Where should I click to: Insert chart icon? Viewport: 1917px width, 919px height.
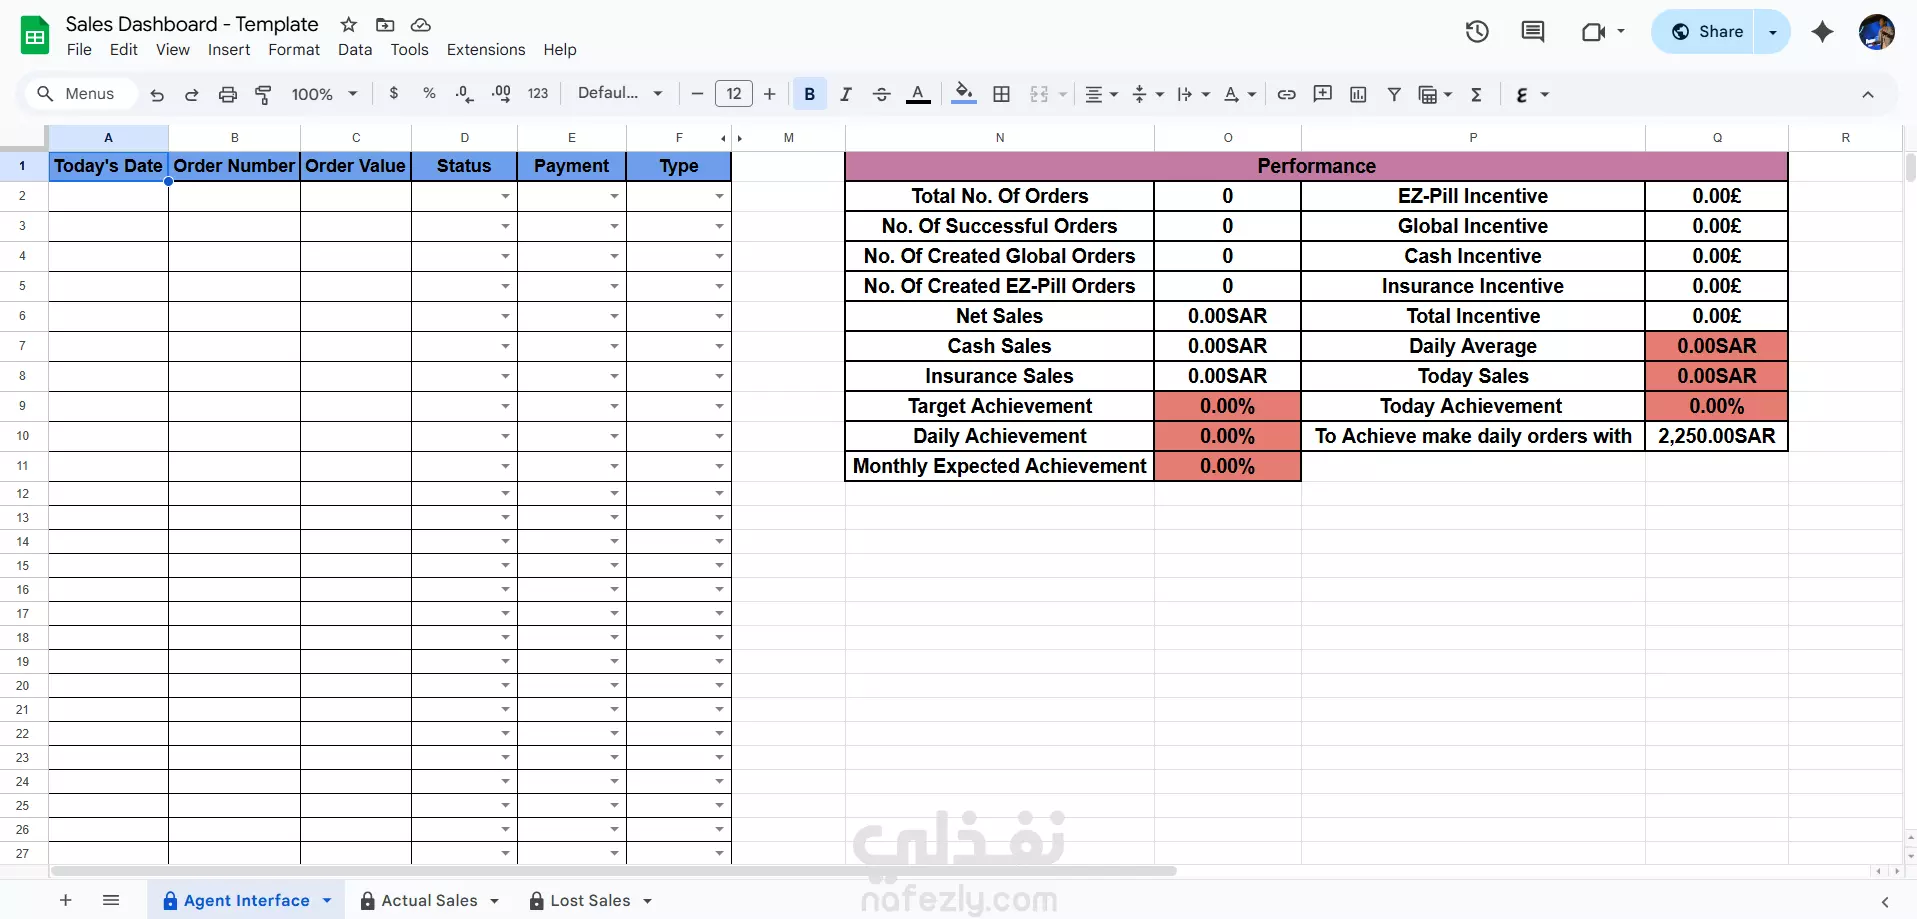coord(1358,94)
